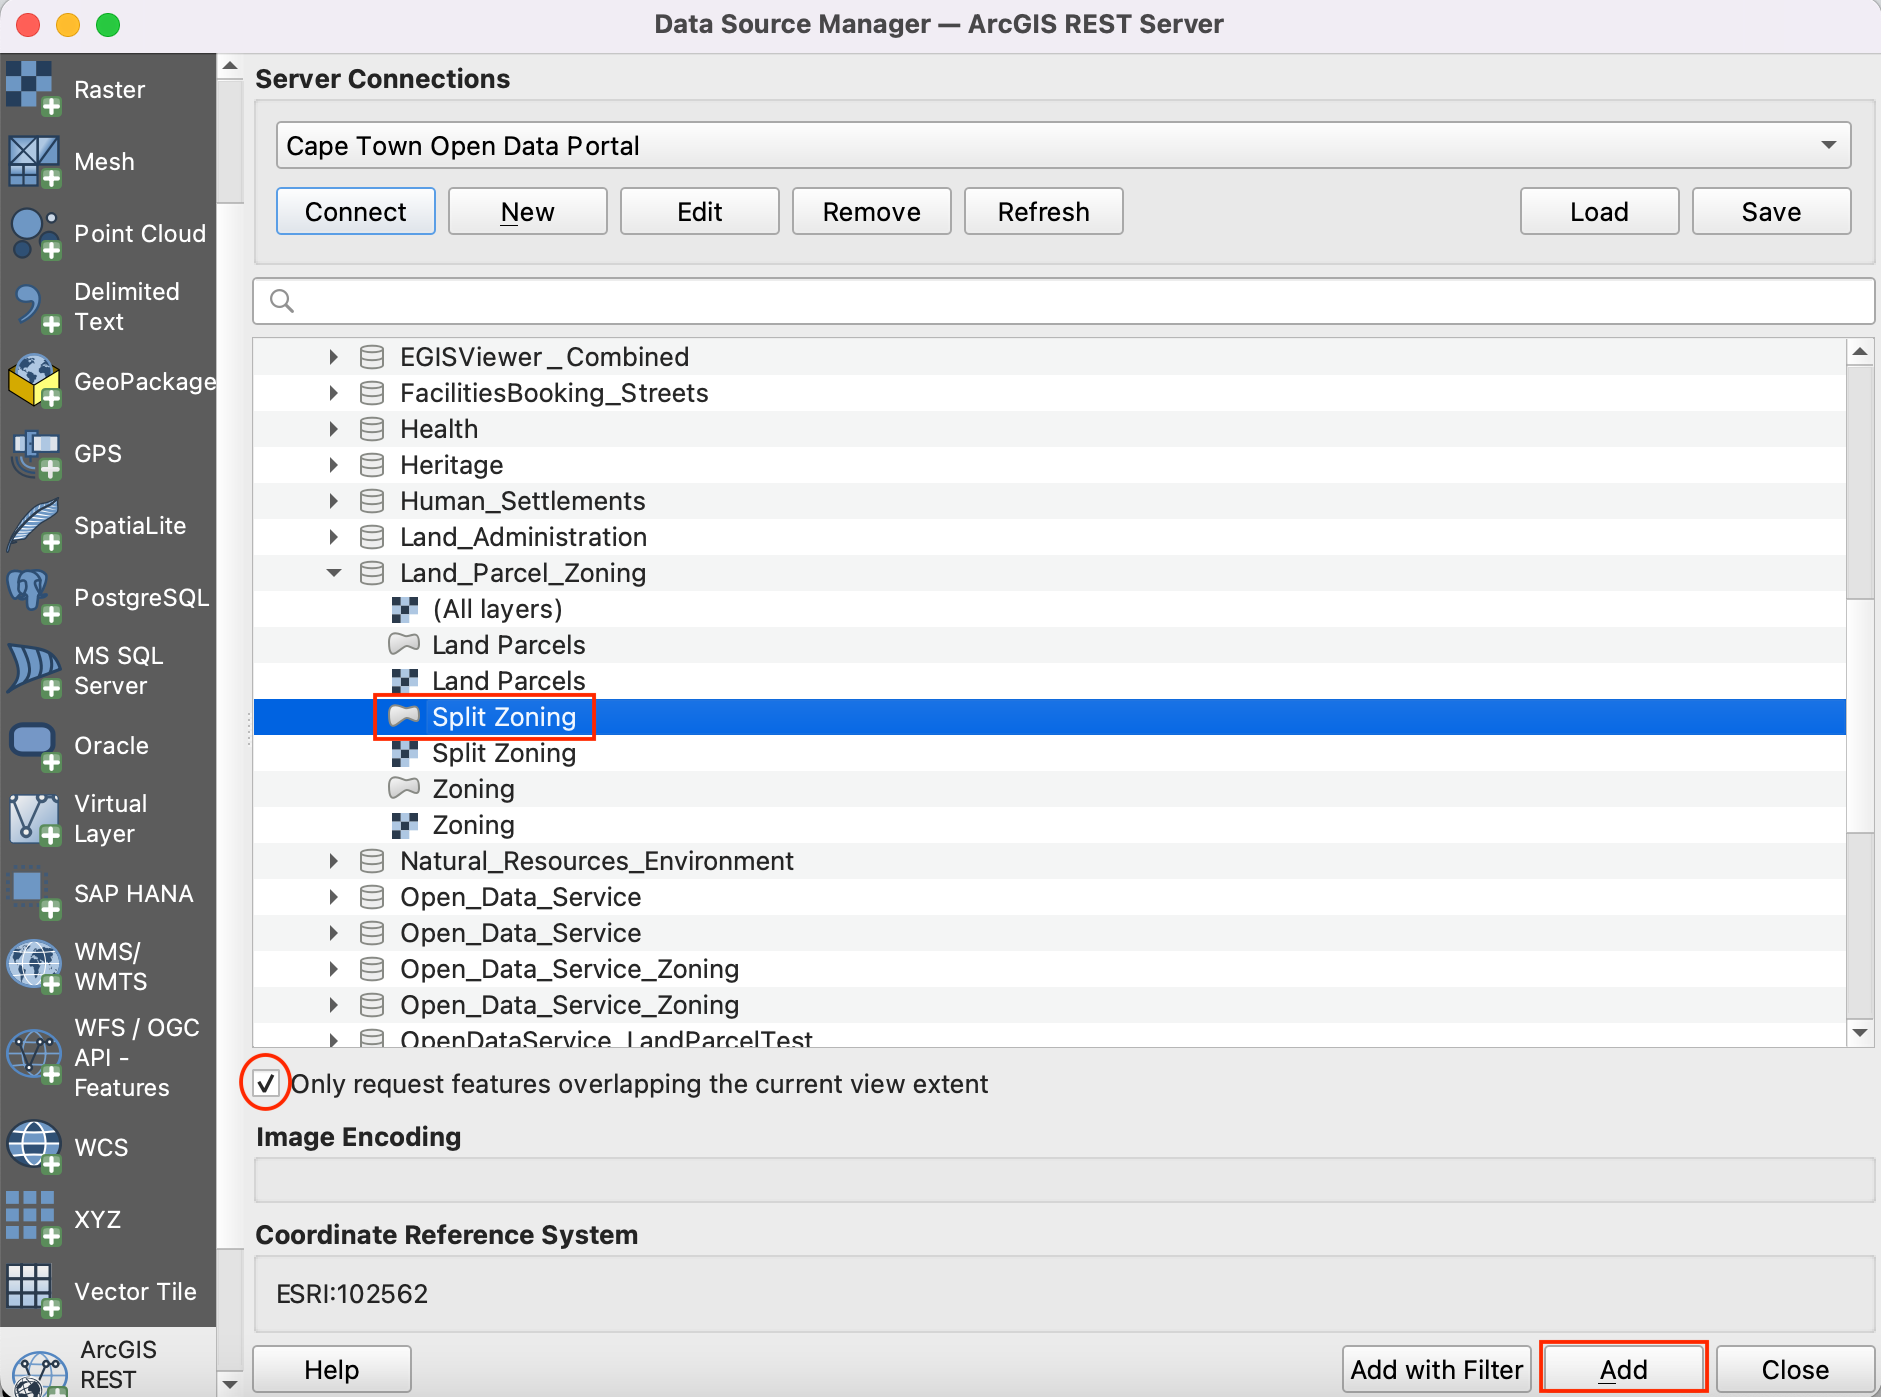The image size is (1881, 1397).
Task: Open the SpatiaLite feather icon
Action: (33, 525)
